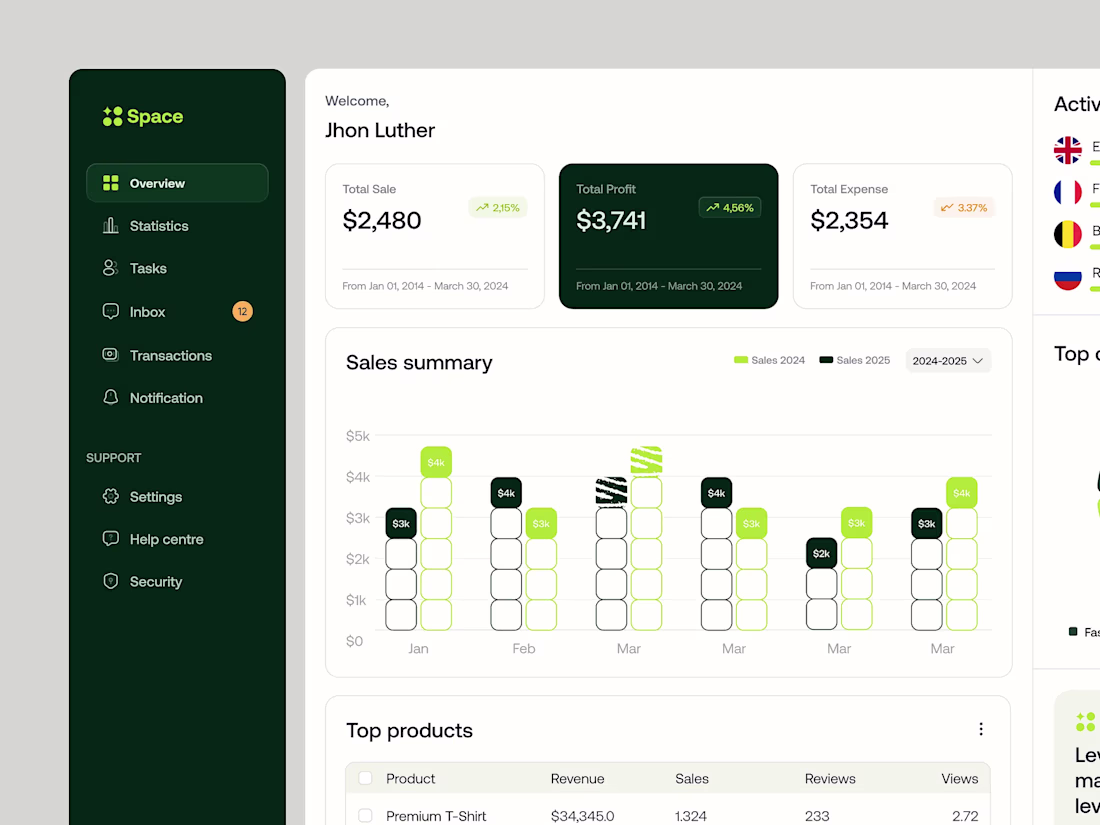Click the Total Expense trend arrow icon

(x=947, y=208)
